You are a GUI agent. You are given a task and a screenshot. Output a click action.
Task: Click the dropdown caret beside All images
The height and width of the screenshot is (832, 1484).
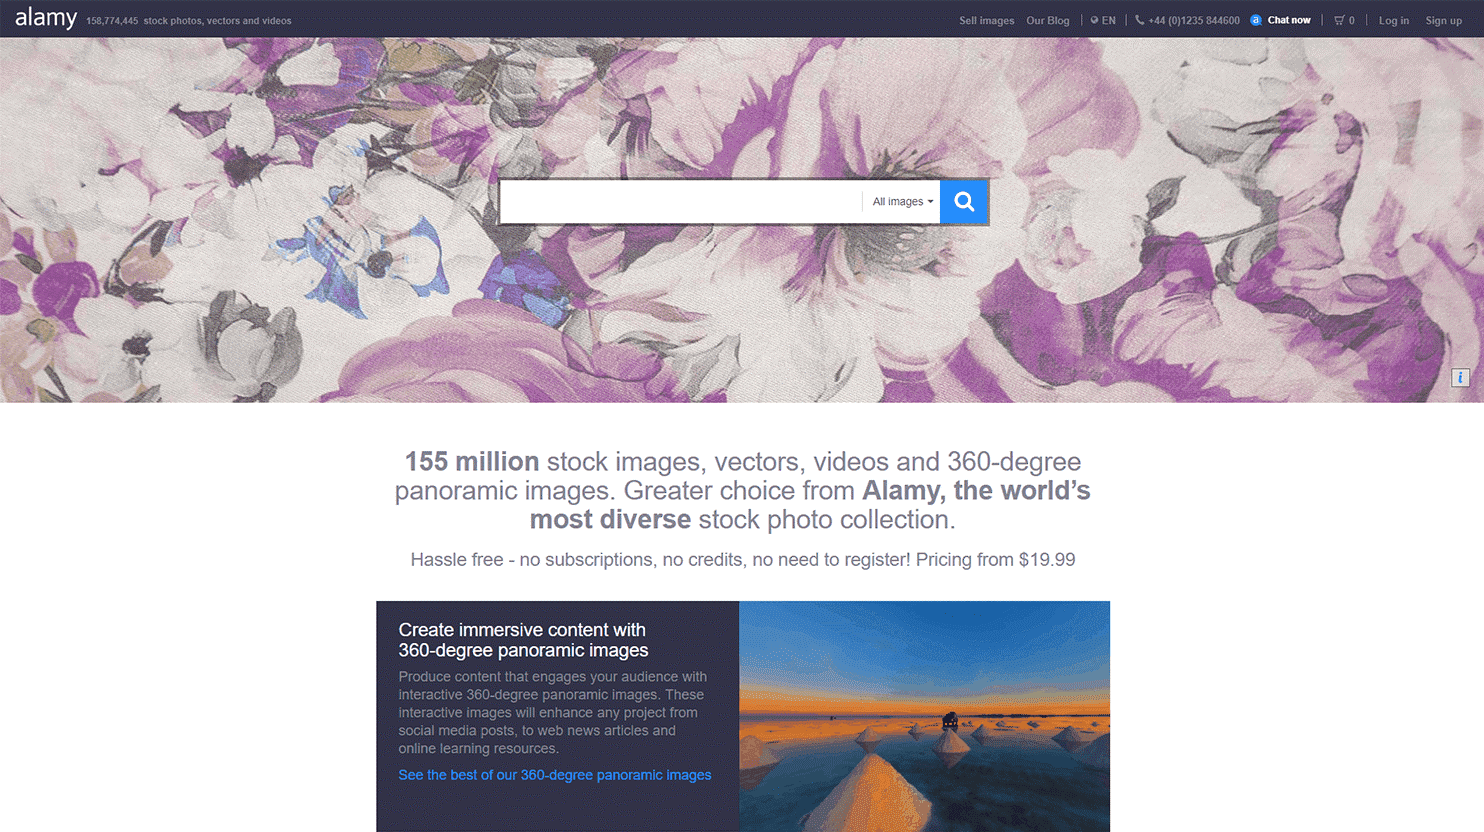[x=930, y=202]
